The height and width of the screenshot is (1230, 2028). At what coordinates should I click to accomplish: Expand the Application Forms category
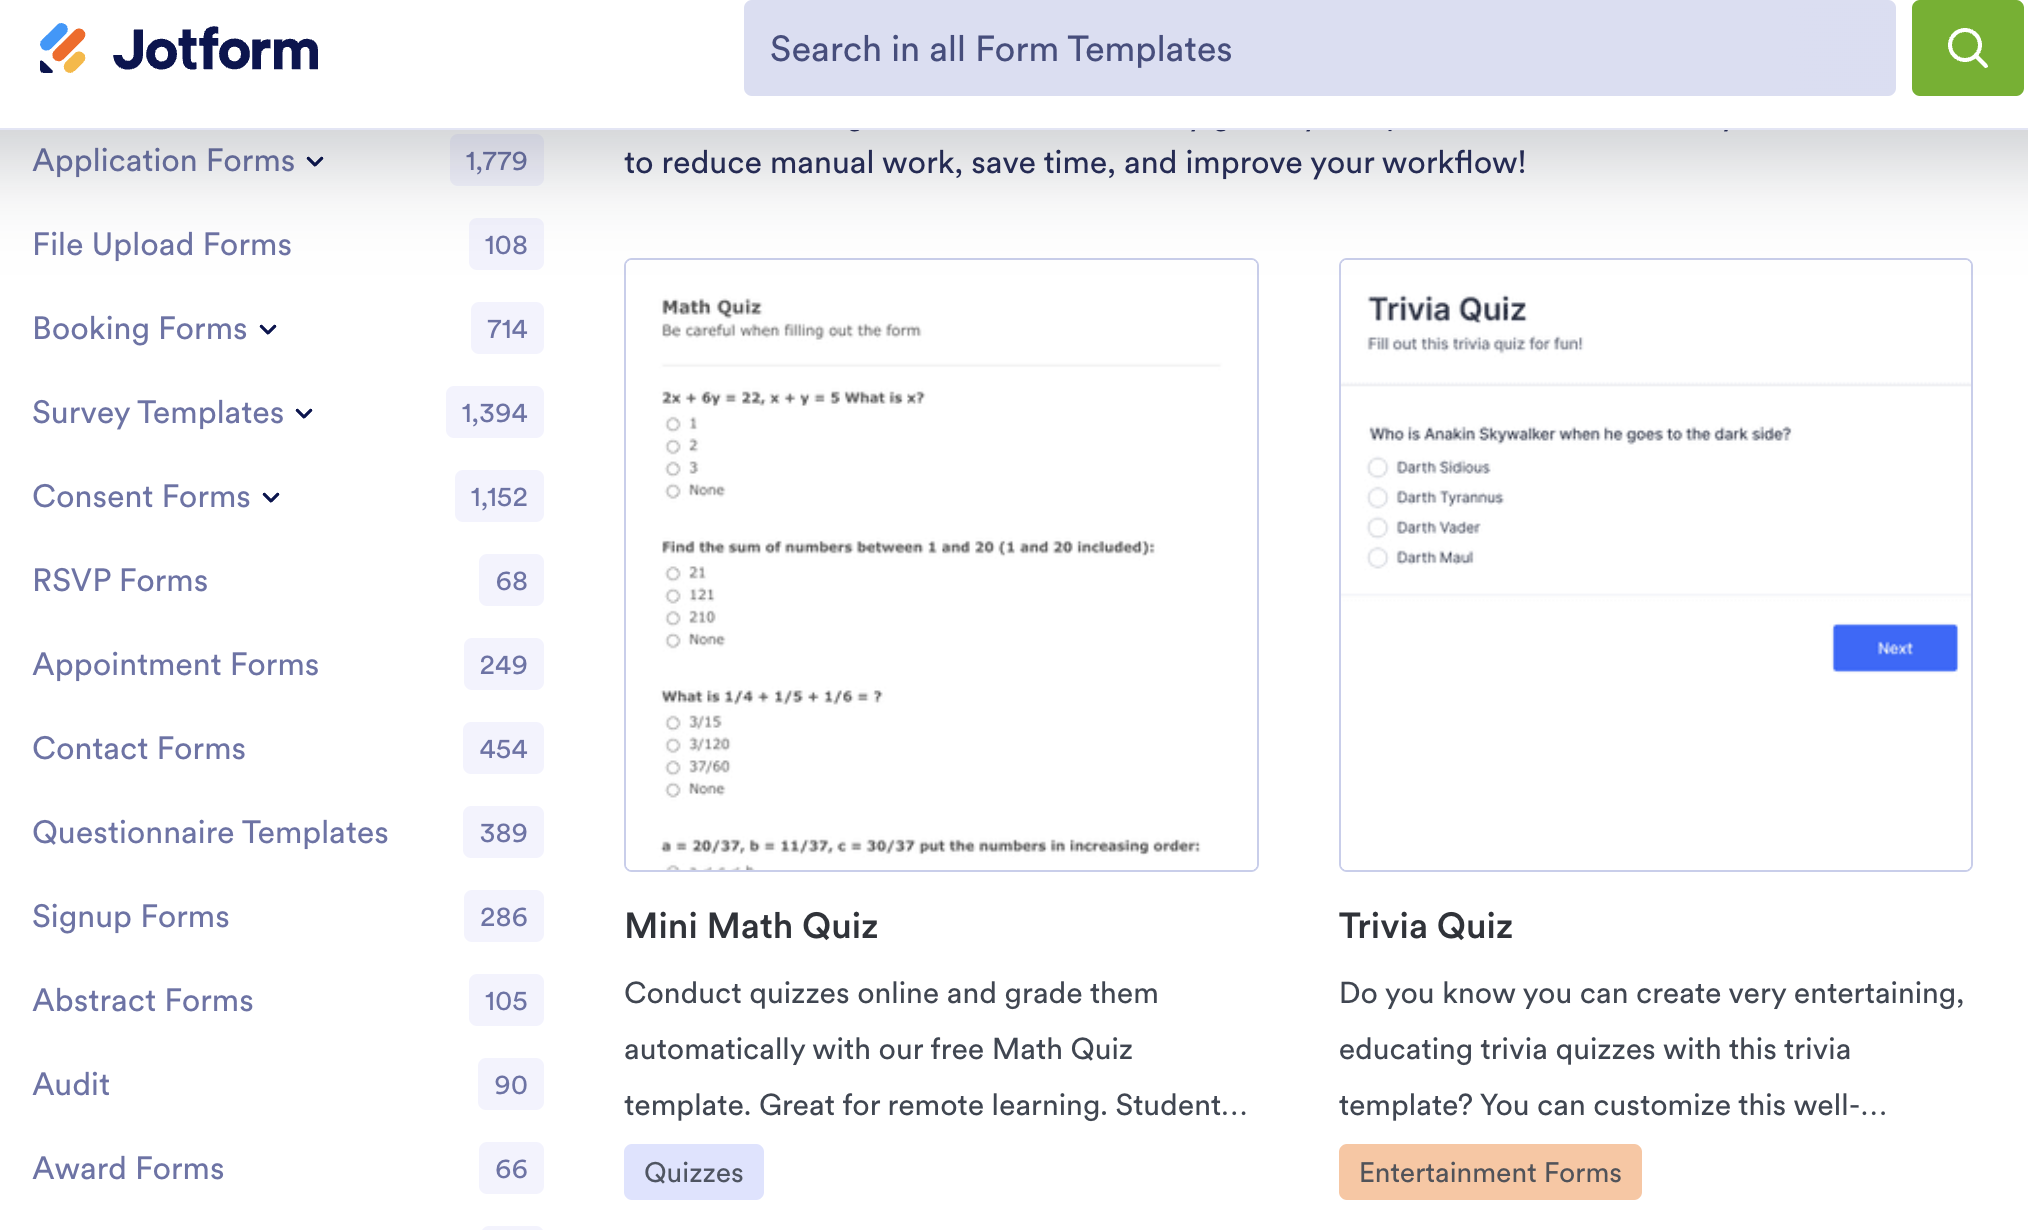[x=316, y=162]
